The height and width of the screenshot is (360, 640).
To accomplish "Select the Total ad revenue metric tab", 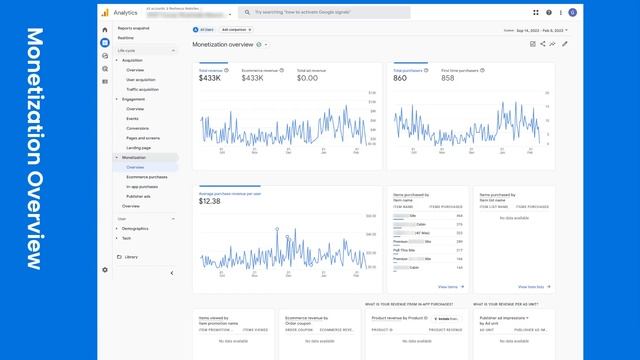I will [x=311, y=75].
